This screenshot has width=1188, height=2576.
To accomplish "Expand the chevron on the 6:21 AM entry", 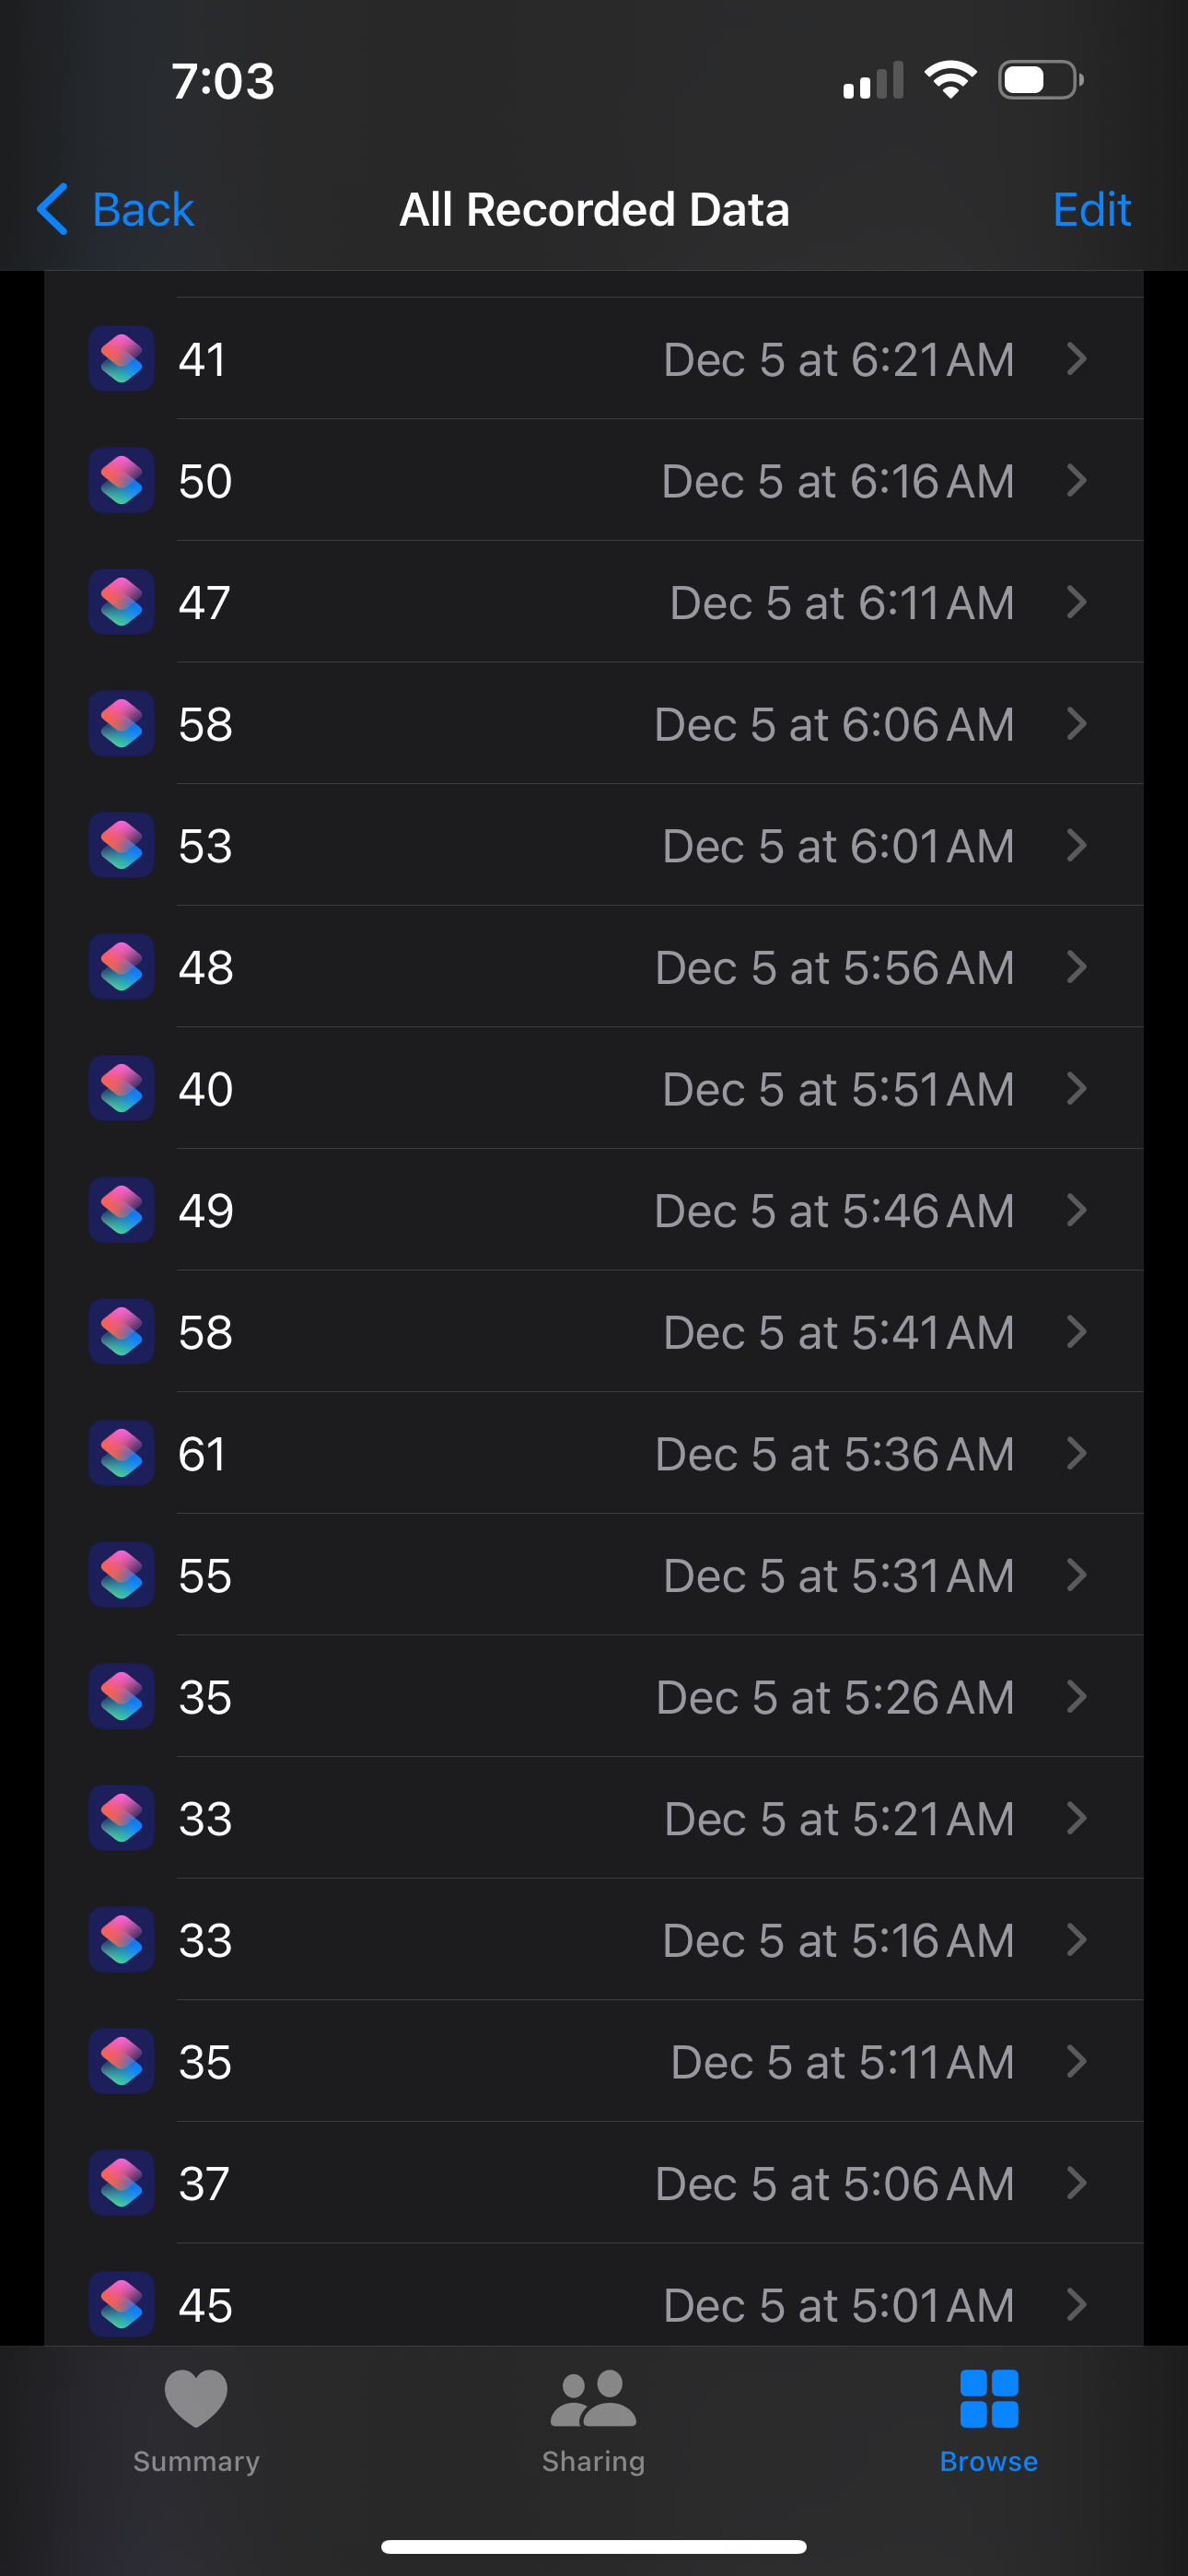I will [x=1076, y=359].
